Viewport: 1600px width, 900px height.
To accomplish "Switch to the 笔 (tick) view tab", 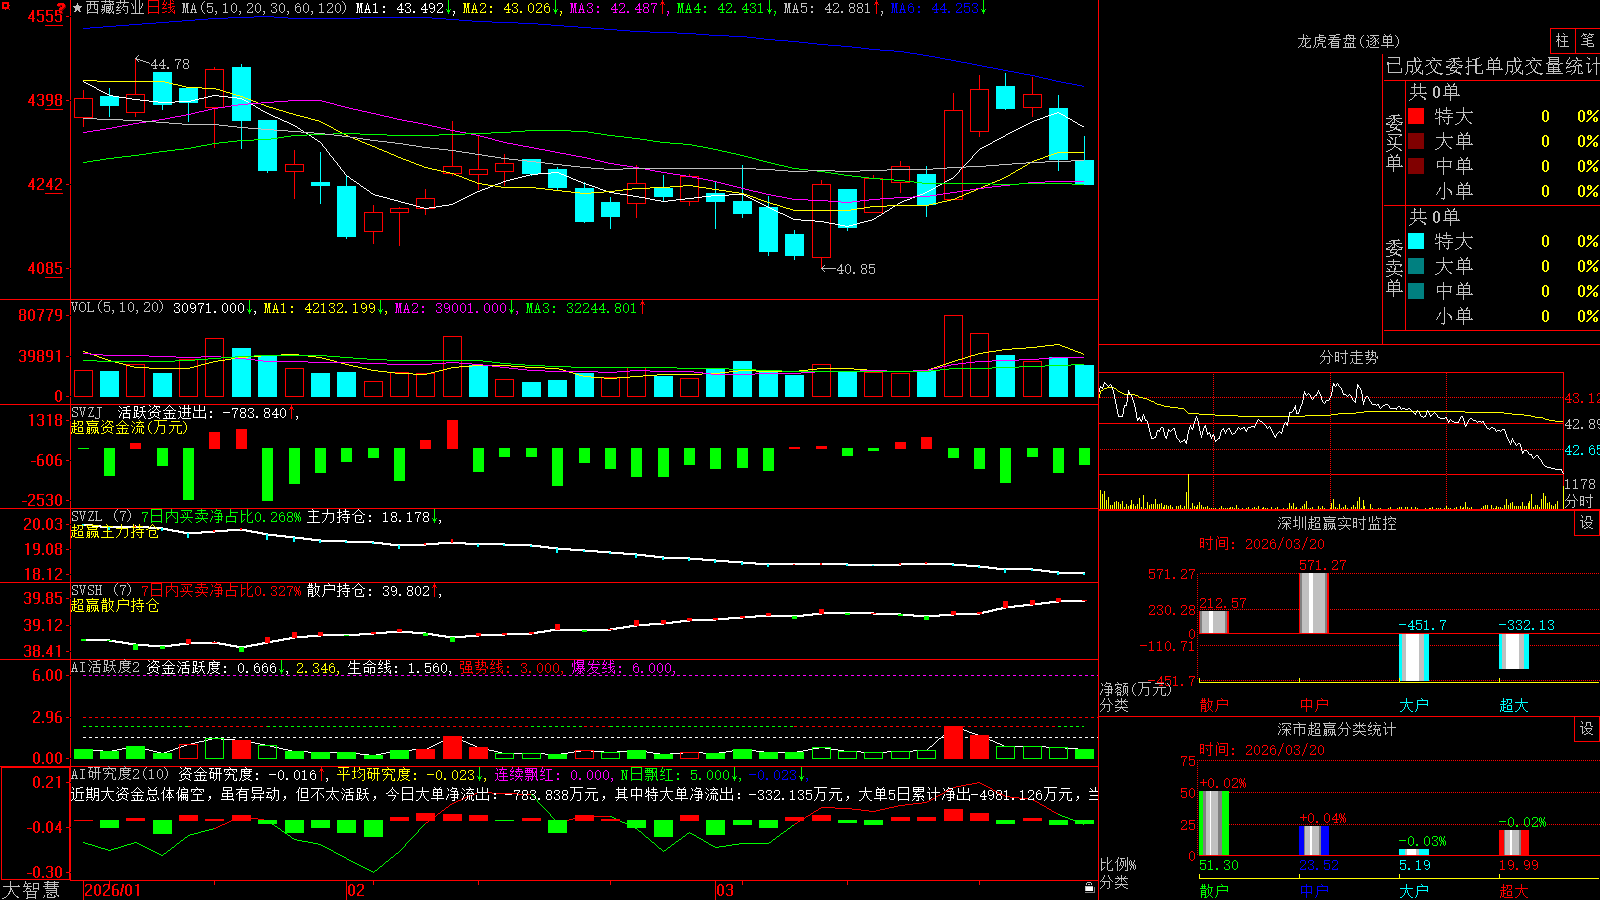I will (1588, 40).
